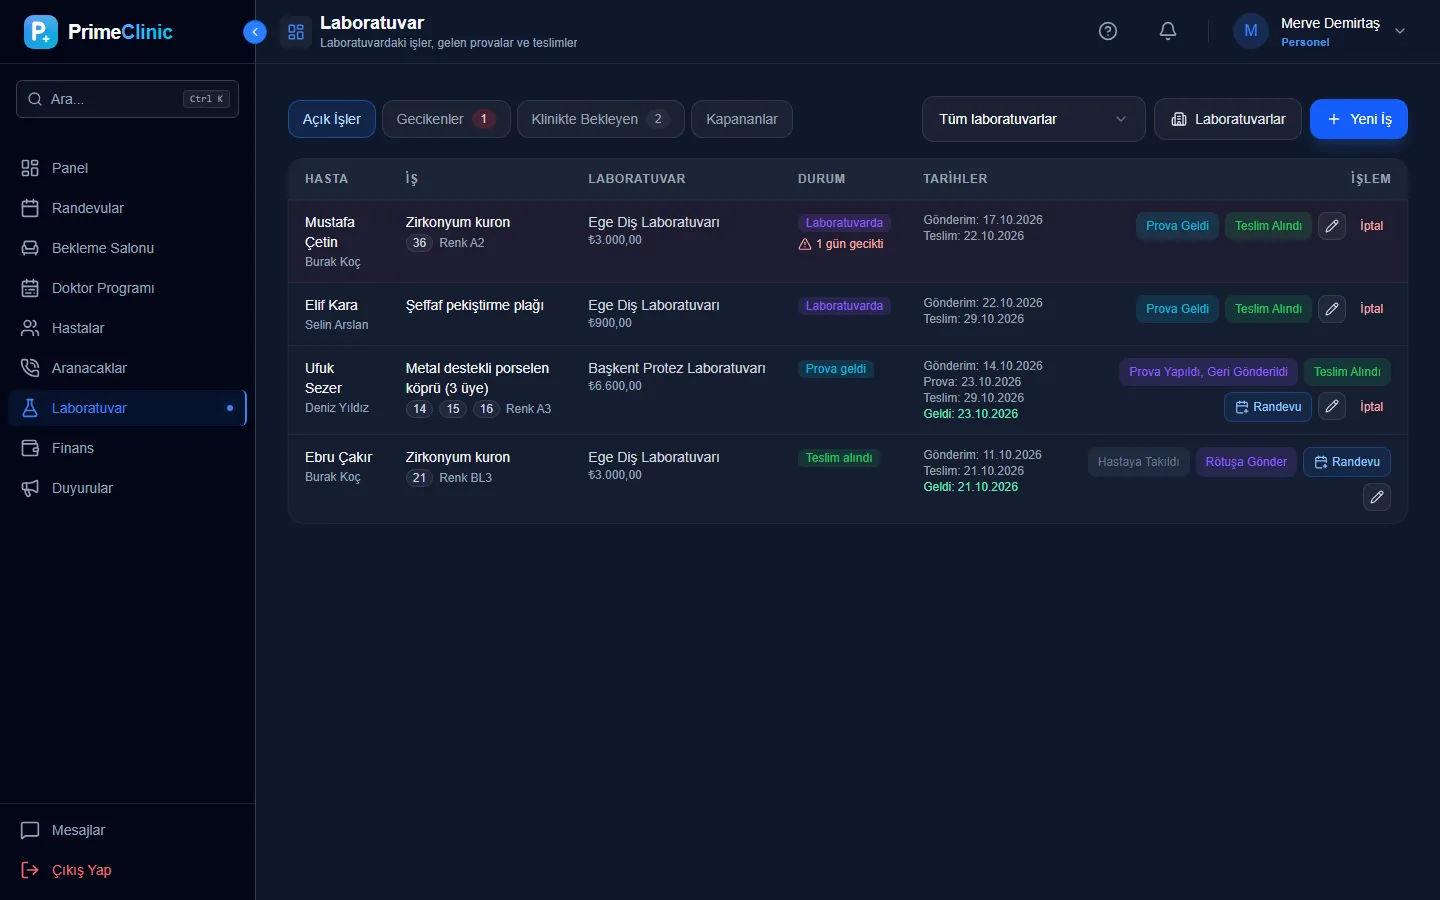Mark Prova Geldi for Mustafa Çetin
The image size is (1440, 900).
pos(1177,226)
